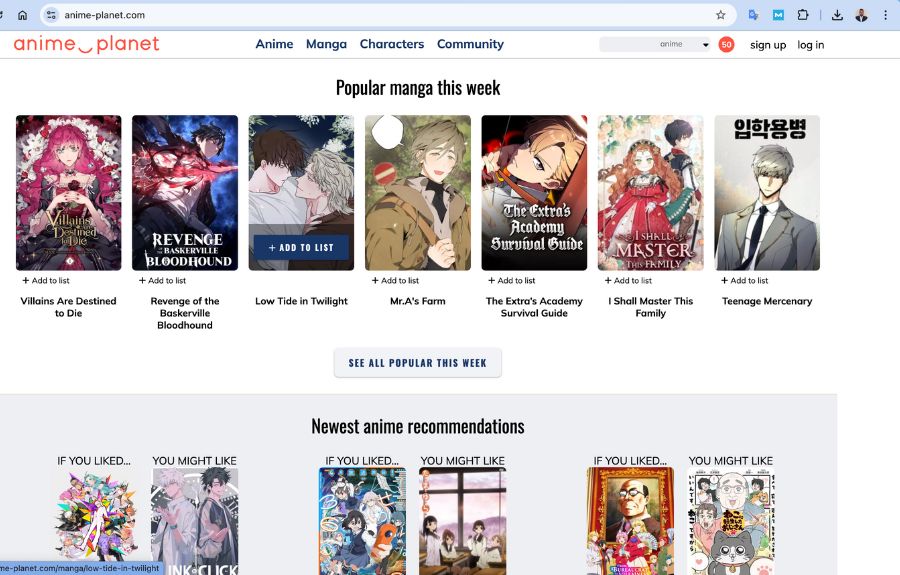The image size is (900, 575).
Task: Open site information icon in address bar
Action: [51, 15]
